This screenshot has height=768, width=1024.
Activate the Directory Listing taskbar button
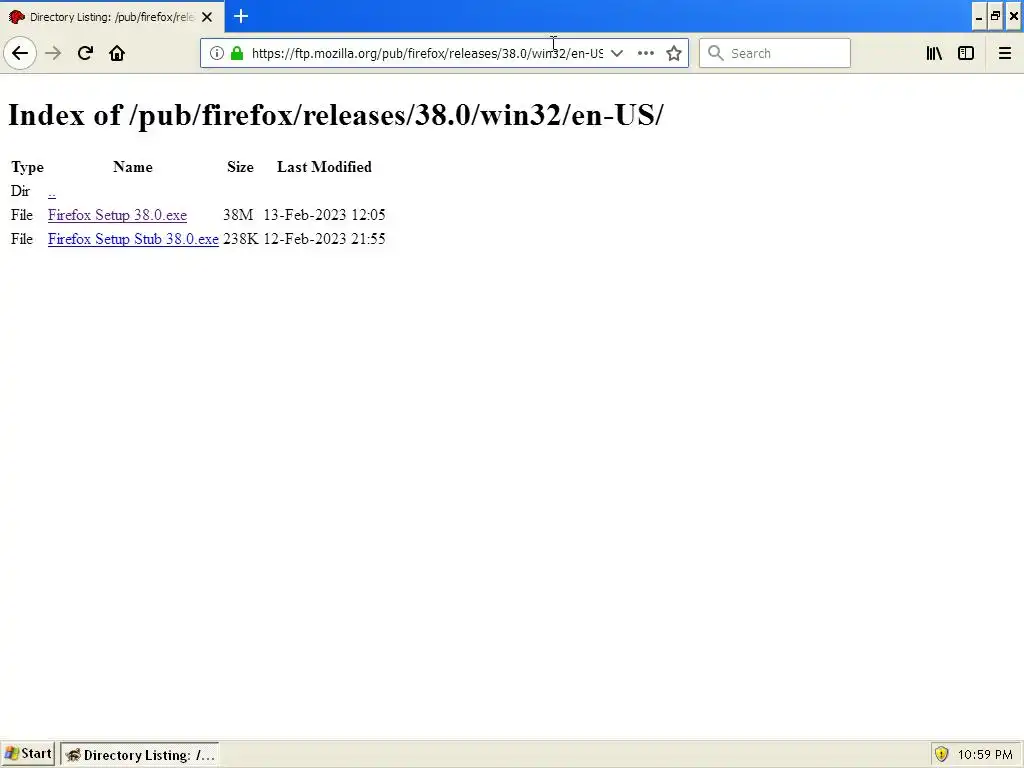[140, 754]
